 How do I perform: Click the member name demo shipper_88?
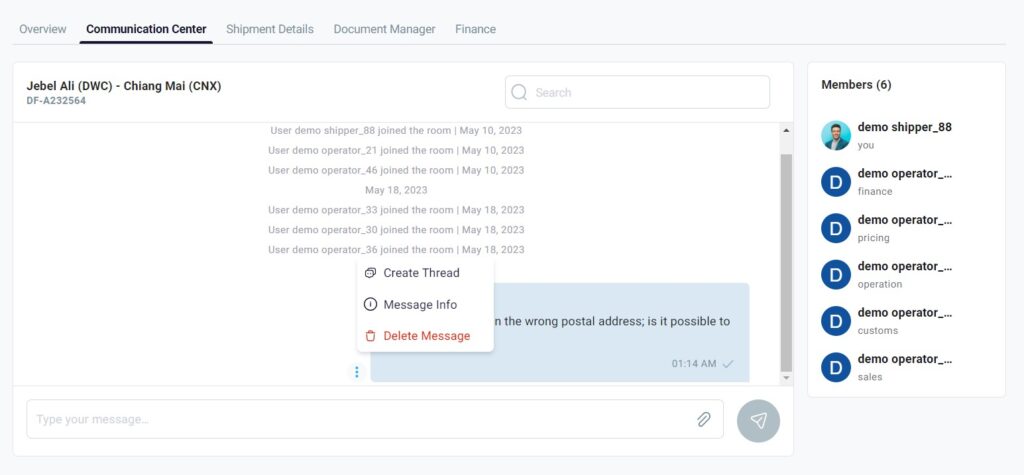[x=904, y=127]
